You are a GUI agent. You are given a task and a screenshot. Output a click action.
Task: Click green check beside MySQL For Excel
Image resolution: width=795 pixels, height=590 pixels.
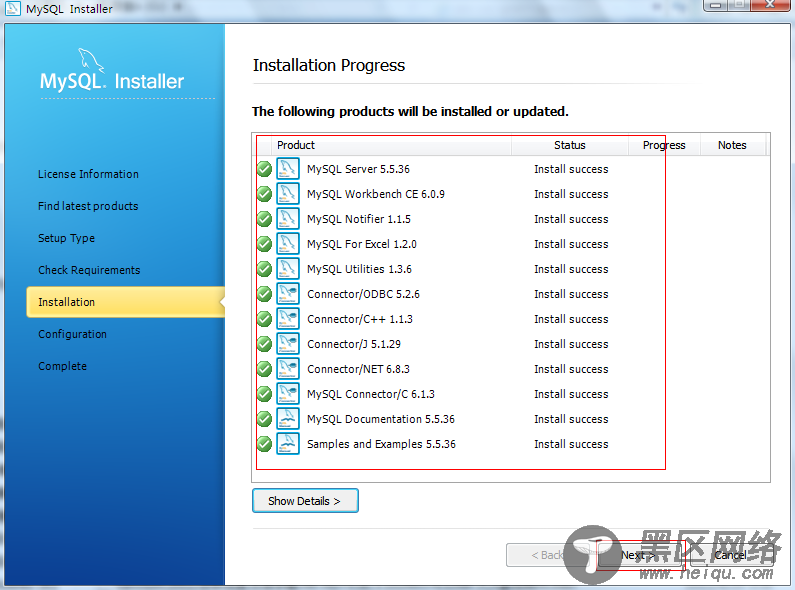pyautogui.click(x=264, y=244)
